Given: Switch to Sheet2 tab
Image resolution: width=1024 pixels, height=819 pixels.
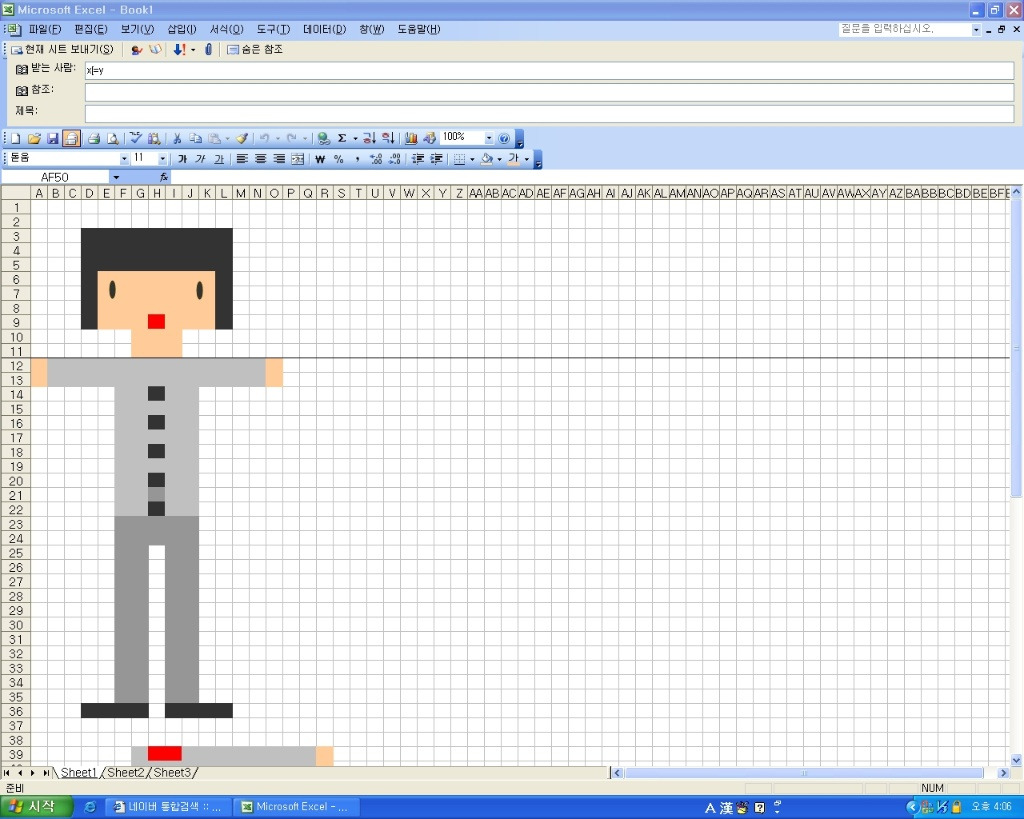Looking at the screenshot, I should [125, 773].
